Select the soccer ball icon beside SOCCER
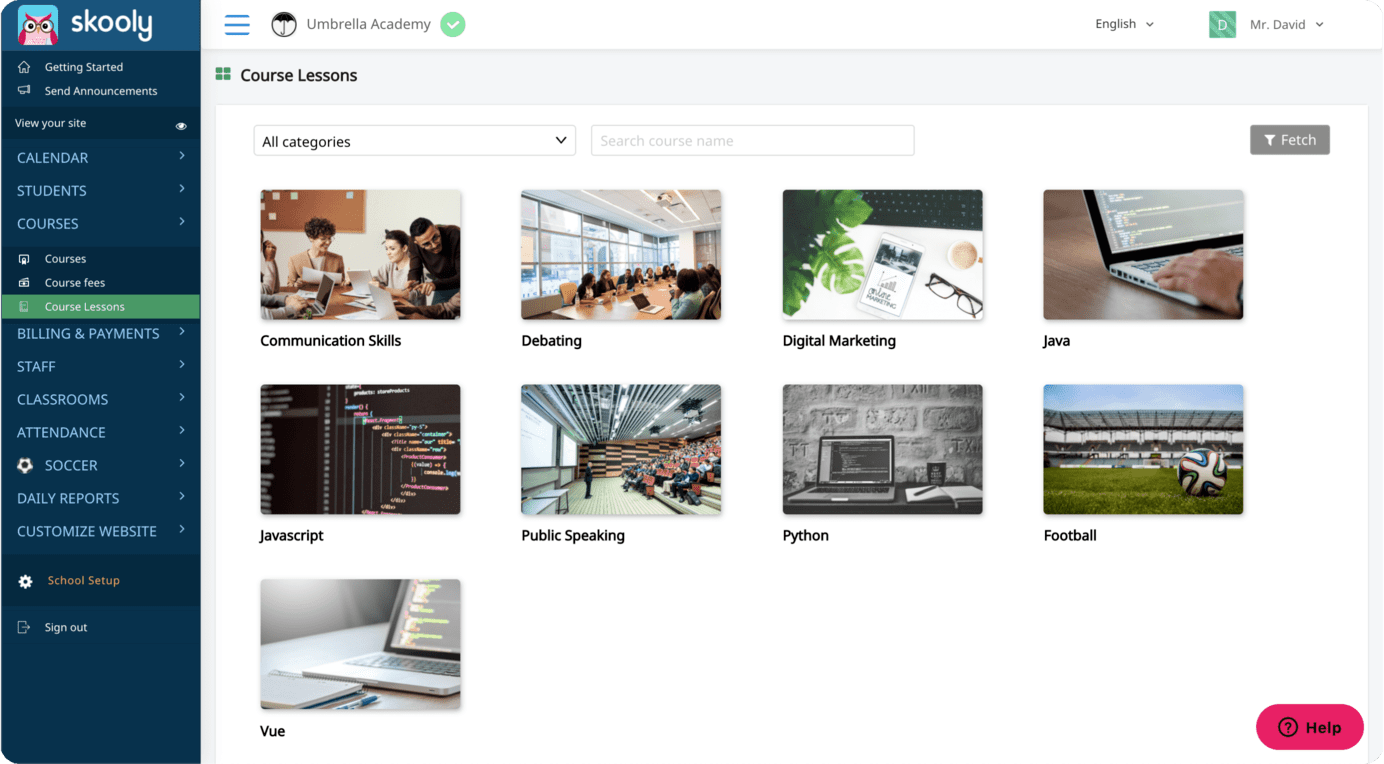 pyautogui.click(x=25, y=465)
